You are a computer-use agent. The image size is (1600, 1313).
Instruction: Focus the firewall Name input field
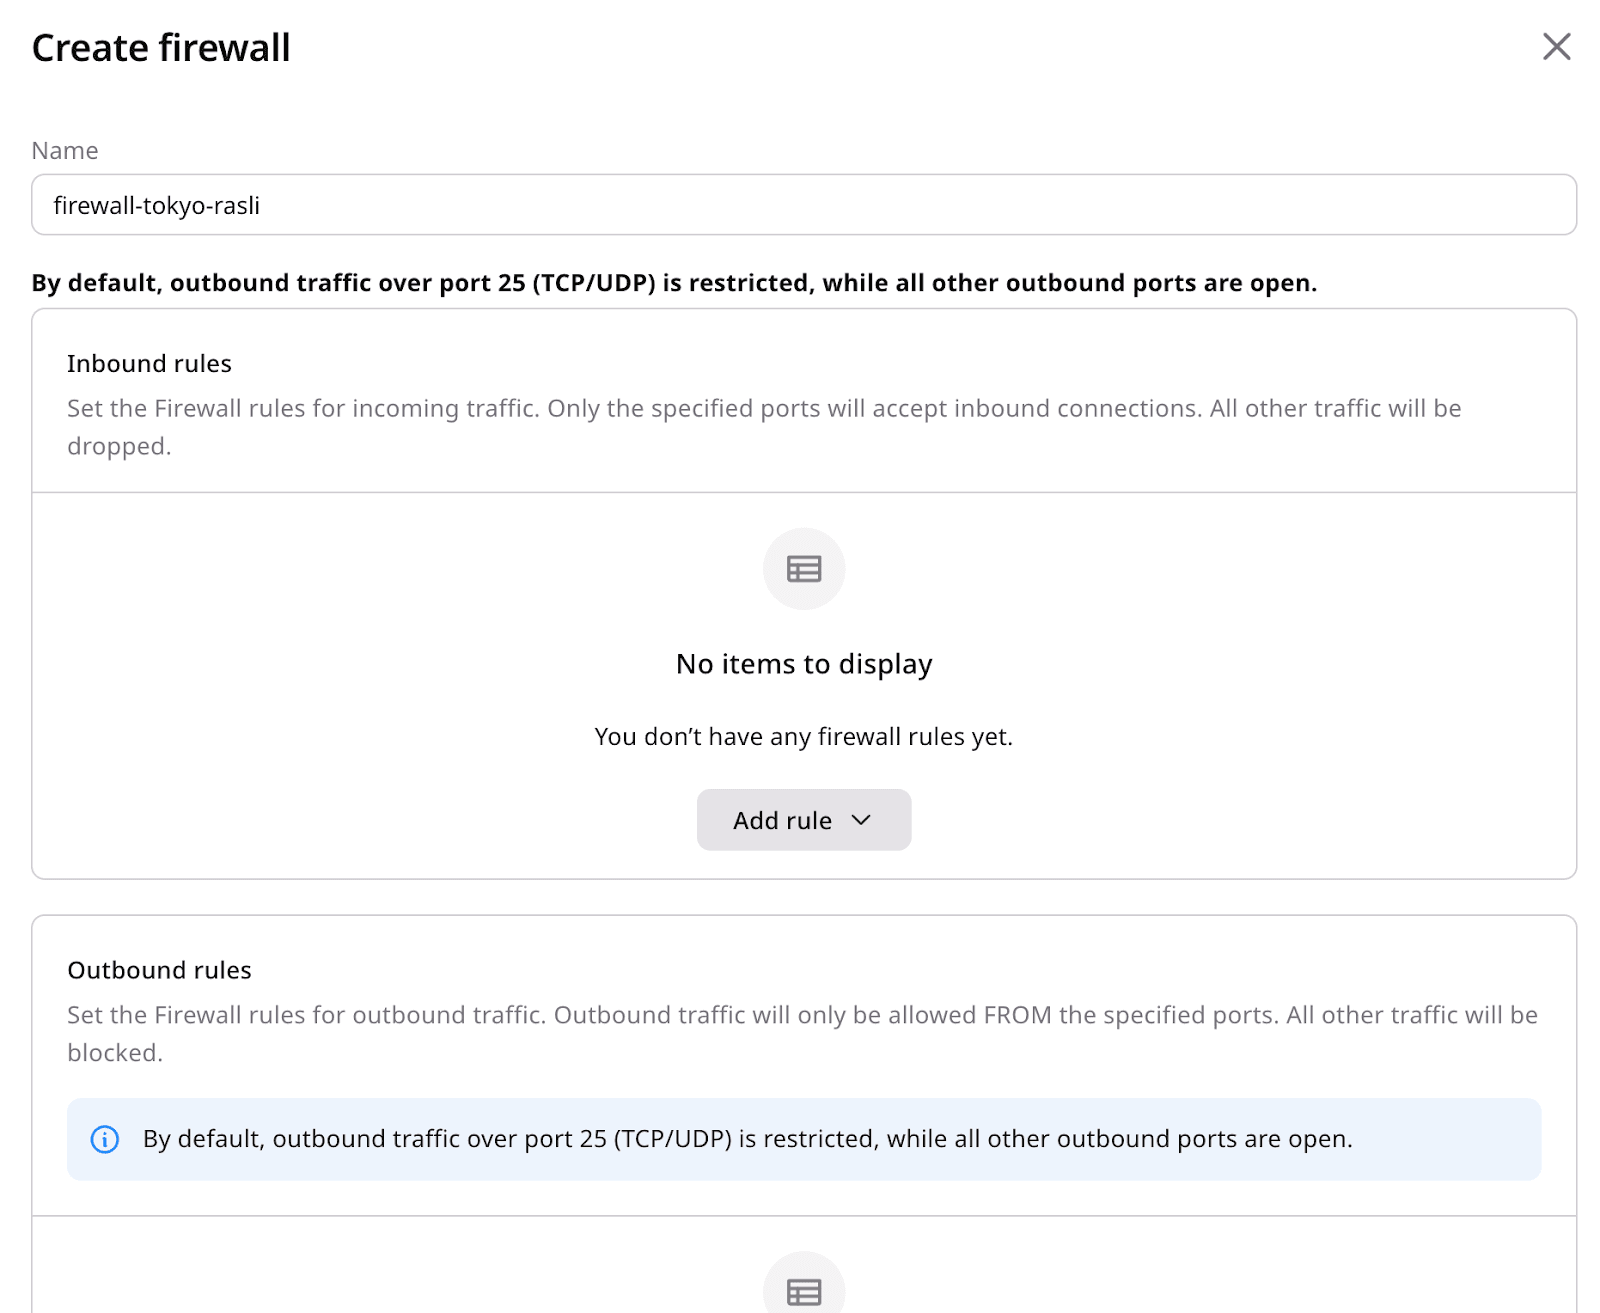click(x=804, y=205)
